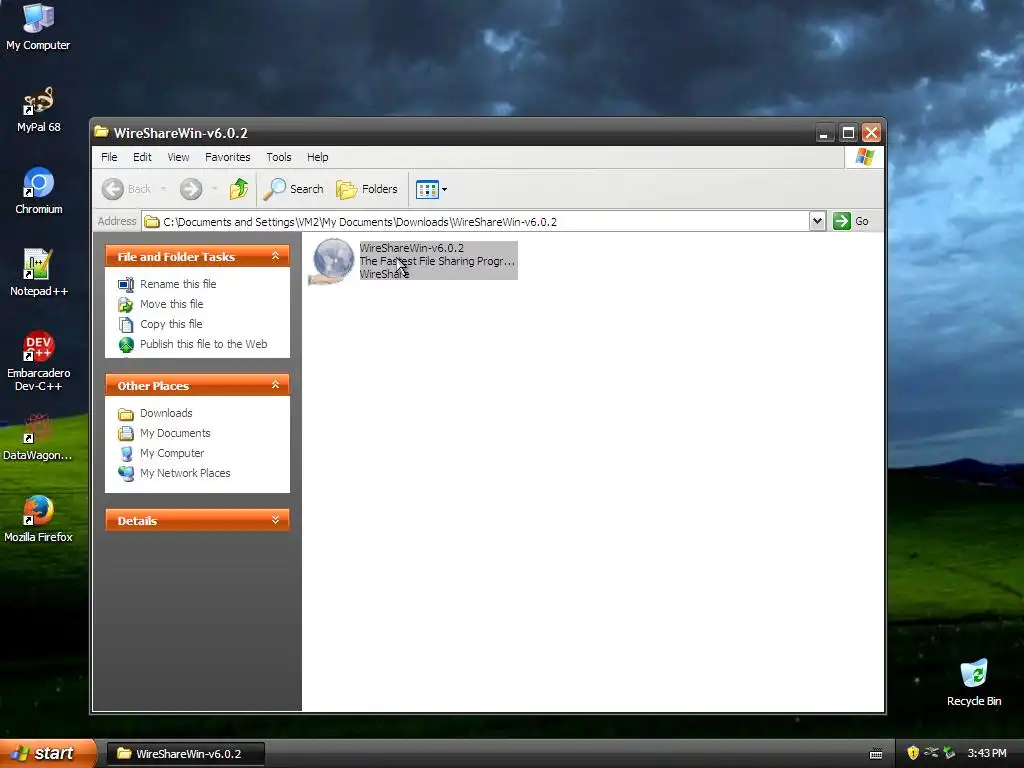Click the folder icon in title bar
This screenshot has width=1024, height=768.
pos(101,132)
